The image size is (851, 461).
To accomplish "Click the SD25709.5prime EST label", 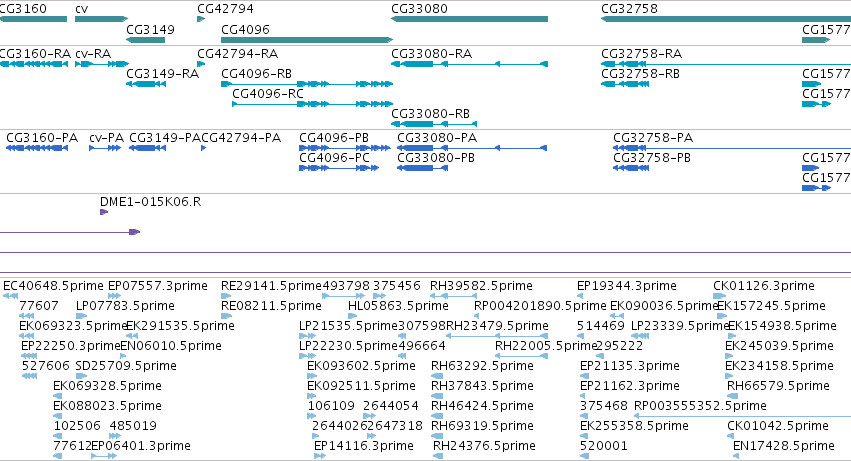I will pos(126,367).
